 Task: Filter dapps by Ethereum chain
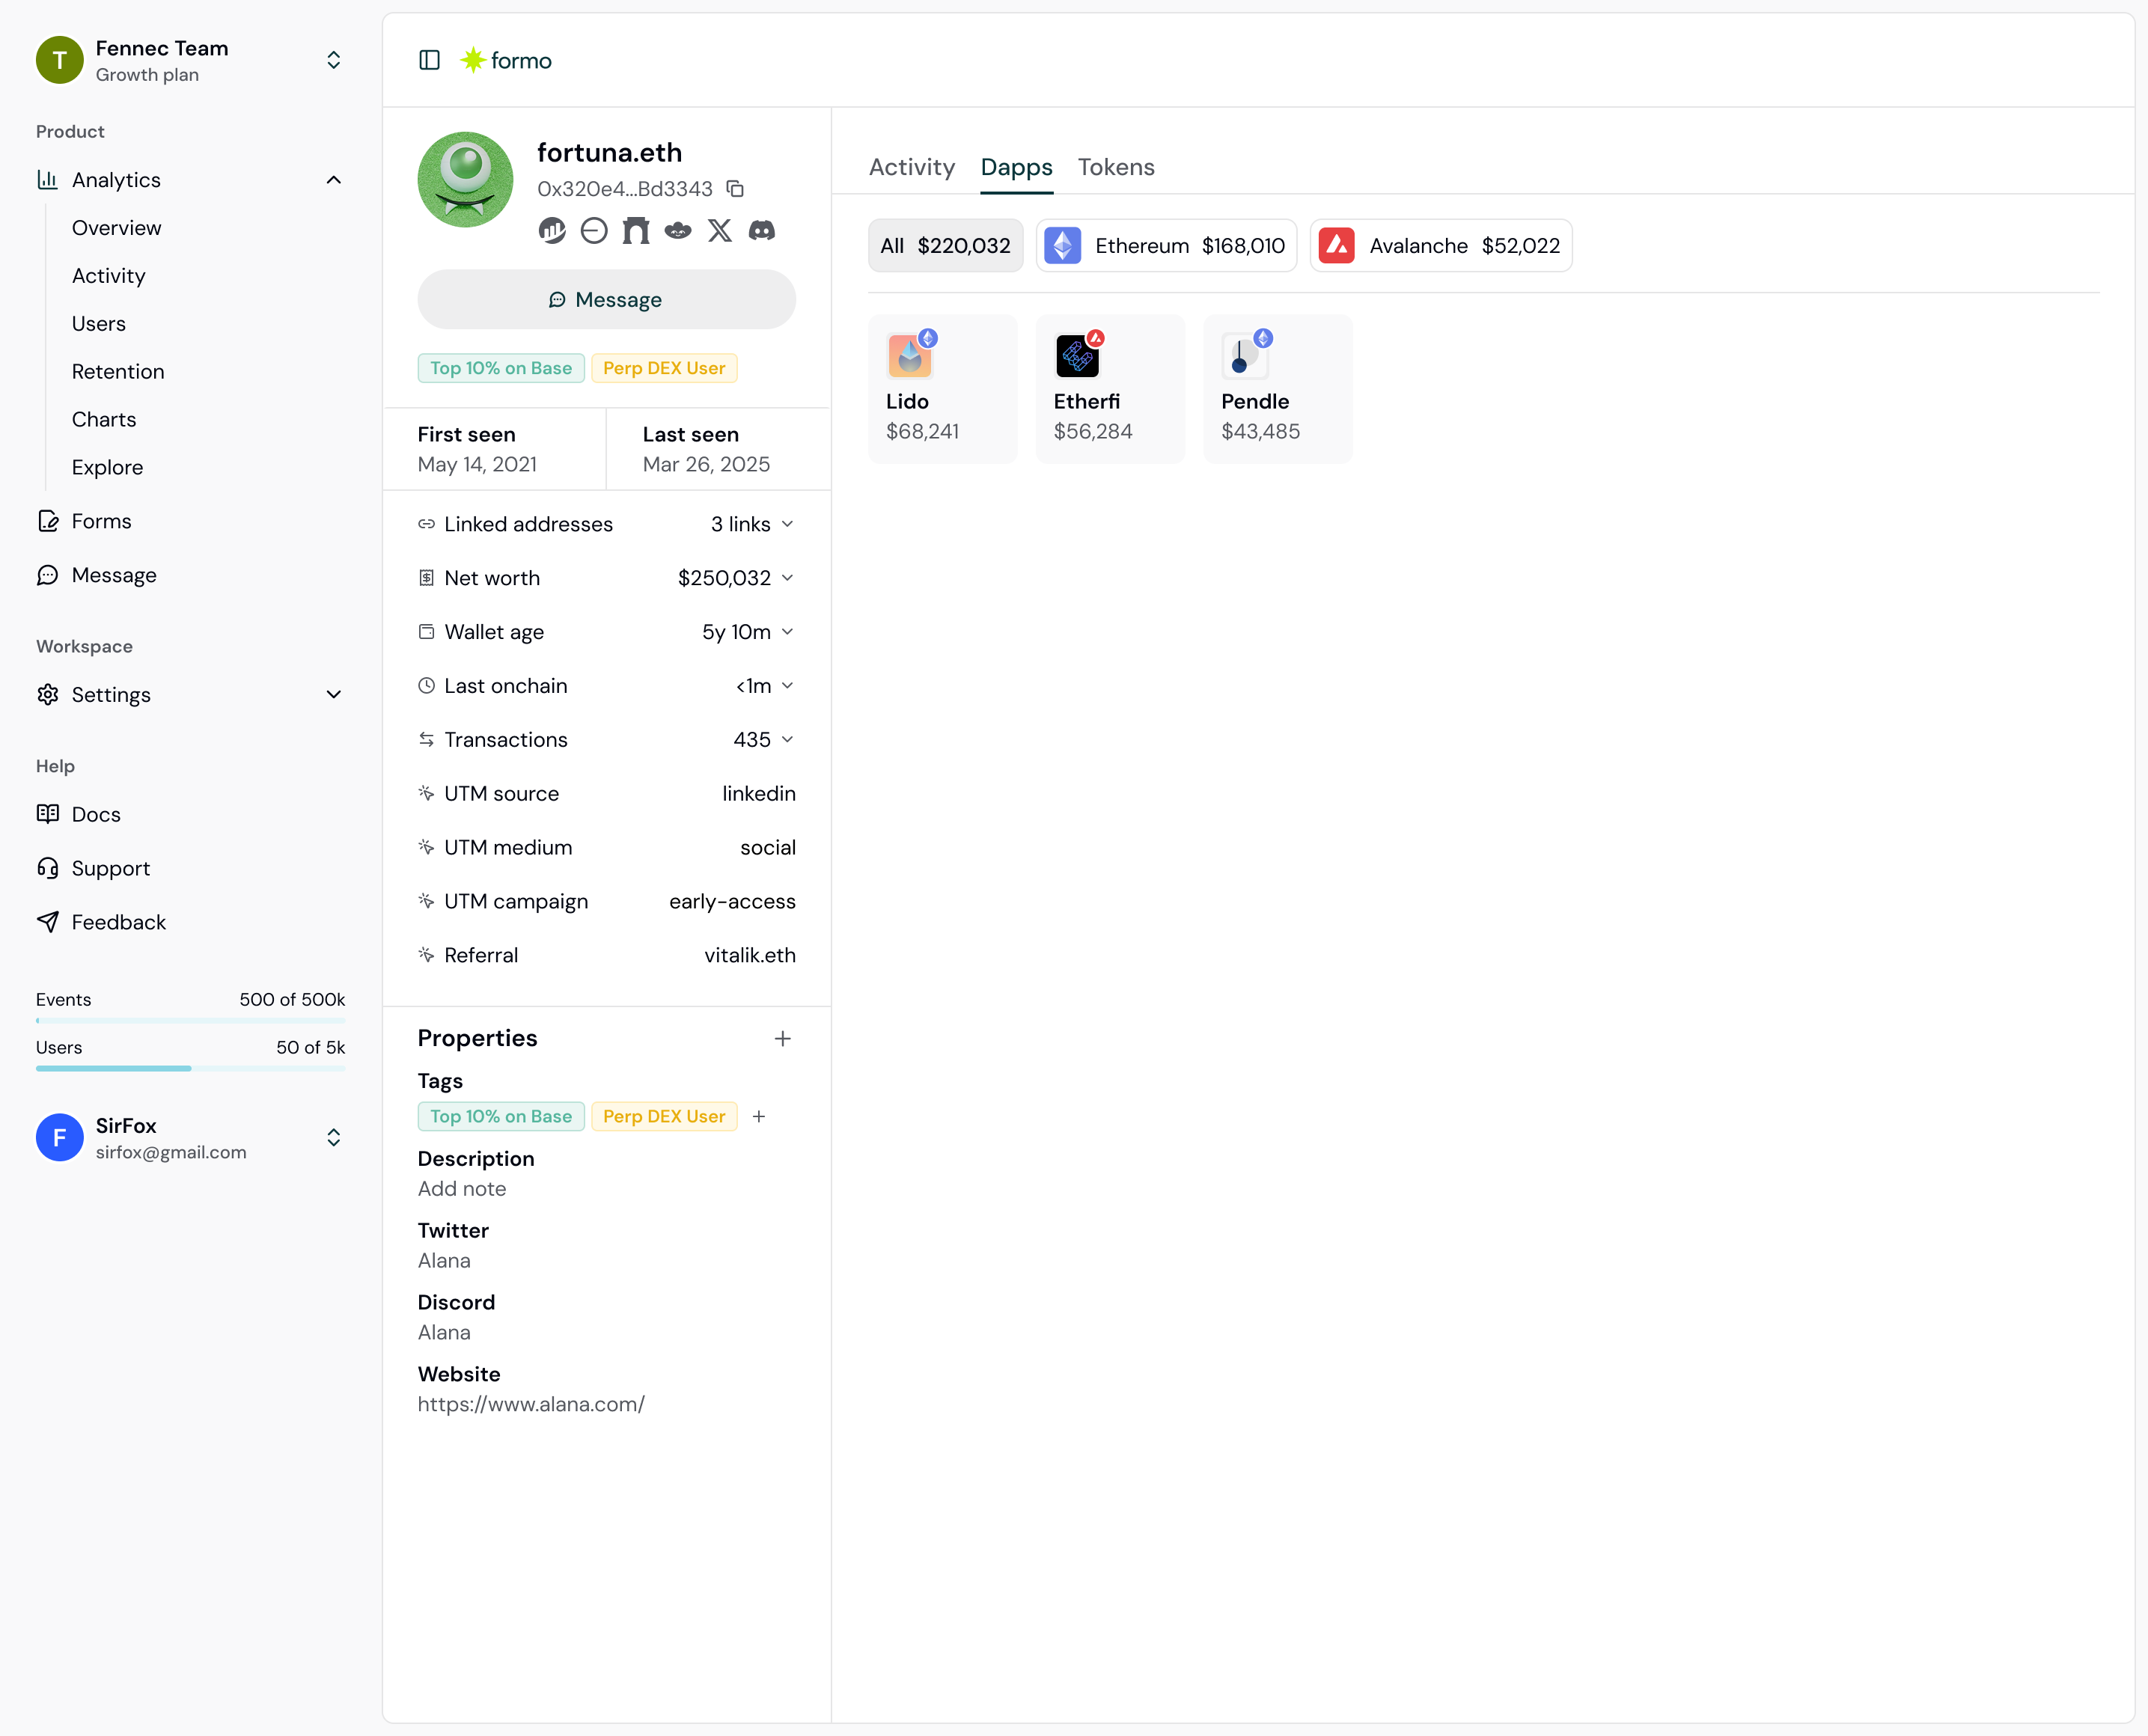click(x=1166, y=246)
